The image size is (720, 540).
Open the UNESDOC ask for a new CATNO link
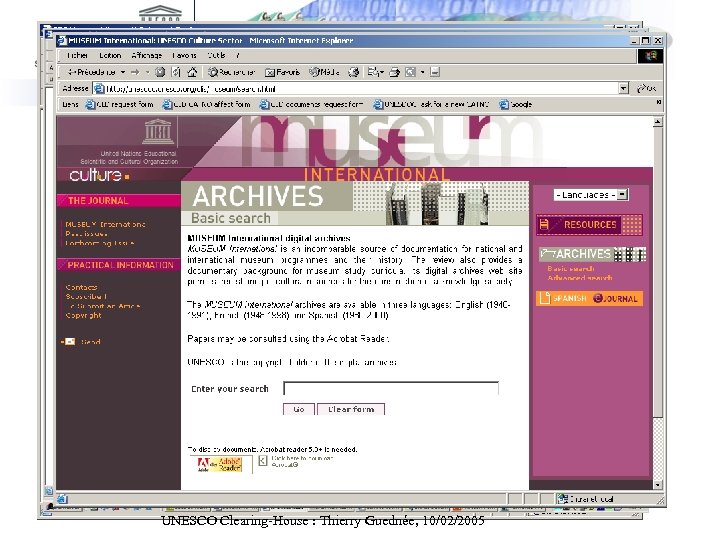point(431,104)
